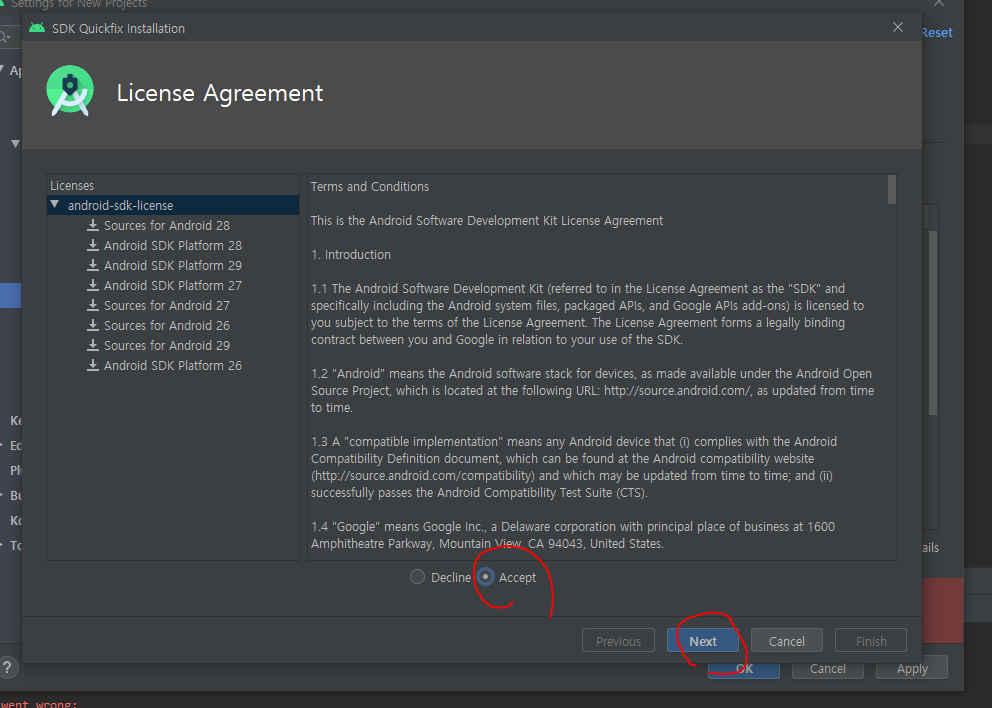Click the license text scrollbar thumb
The image size is (992, 708).
892,190
